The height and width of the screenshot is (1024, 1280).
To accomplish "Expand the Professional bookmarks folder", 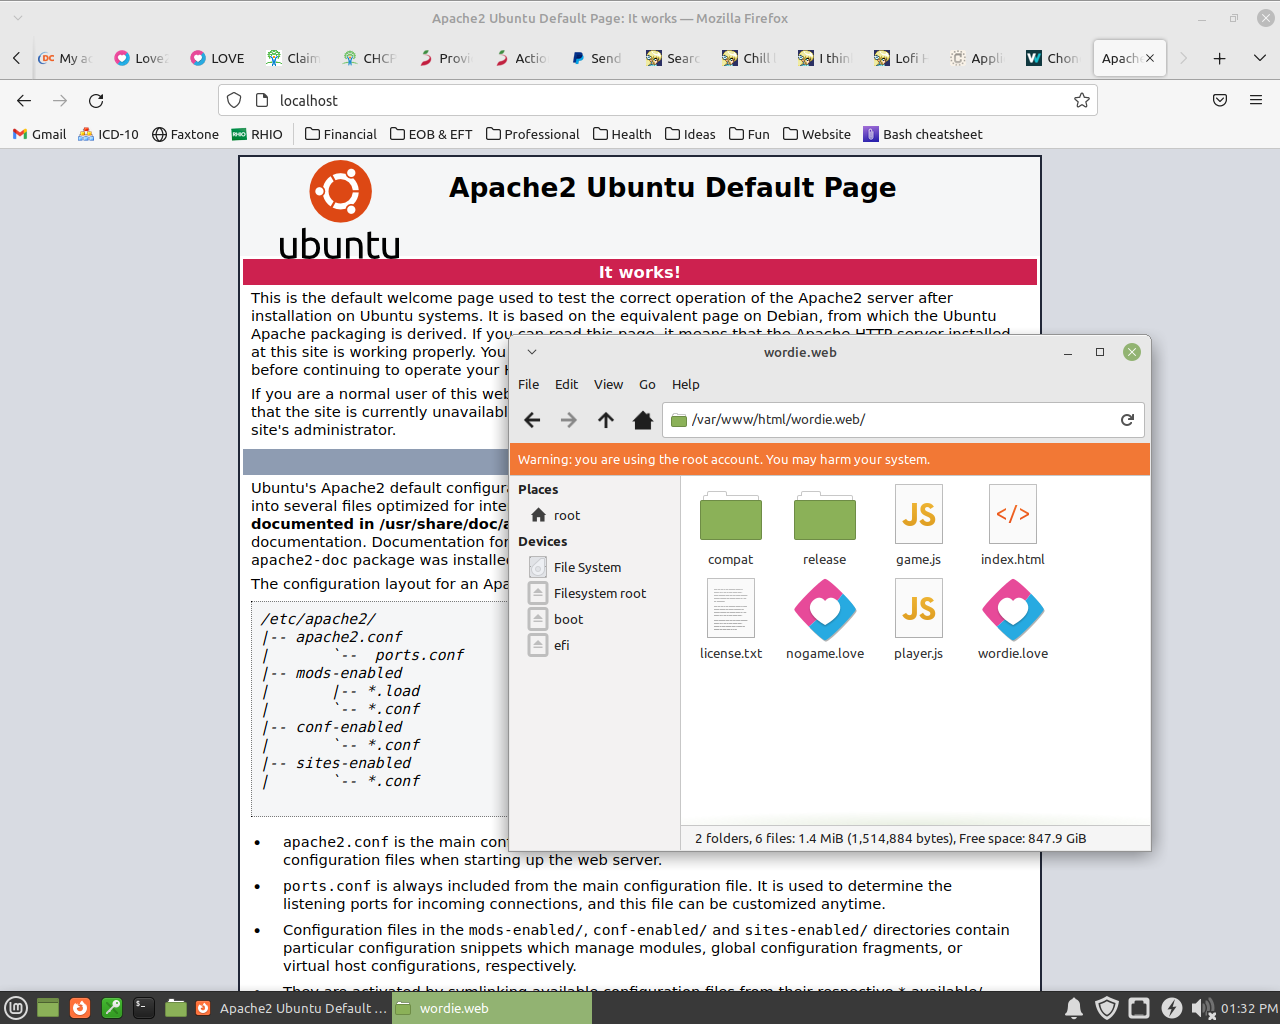I will [x=533, y=134].
